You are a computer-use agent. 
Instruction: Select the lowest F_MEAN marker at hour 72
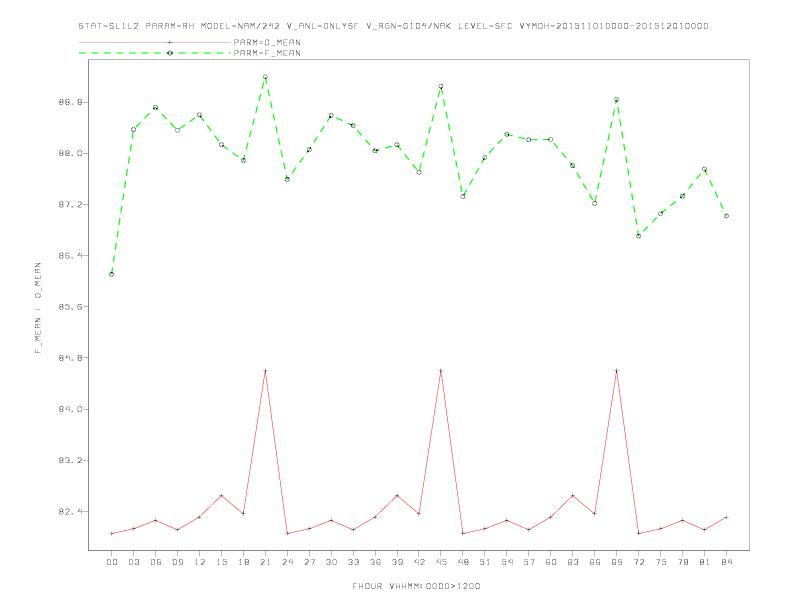639,236
